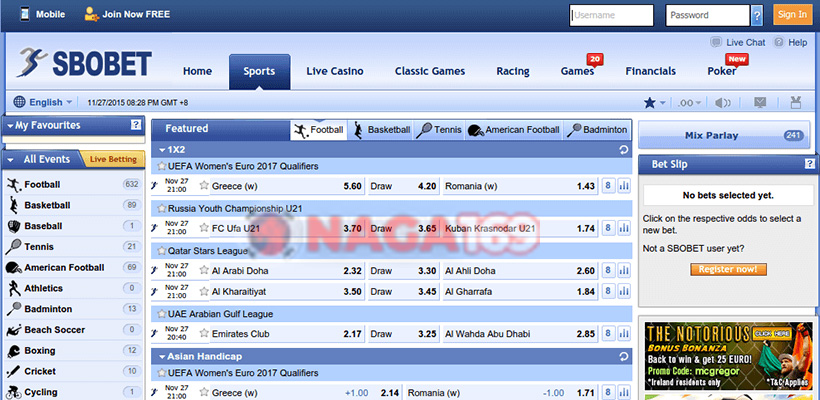Image resolution: width=820 pixels, height=400 pixels.
Task: Open My Favourites help question icon
Action: (136, 124)
